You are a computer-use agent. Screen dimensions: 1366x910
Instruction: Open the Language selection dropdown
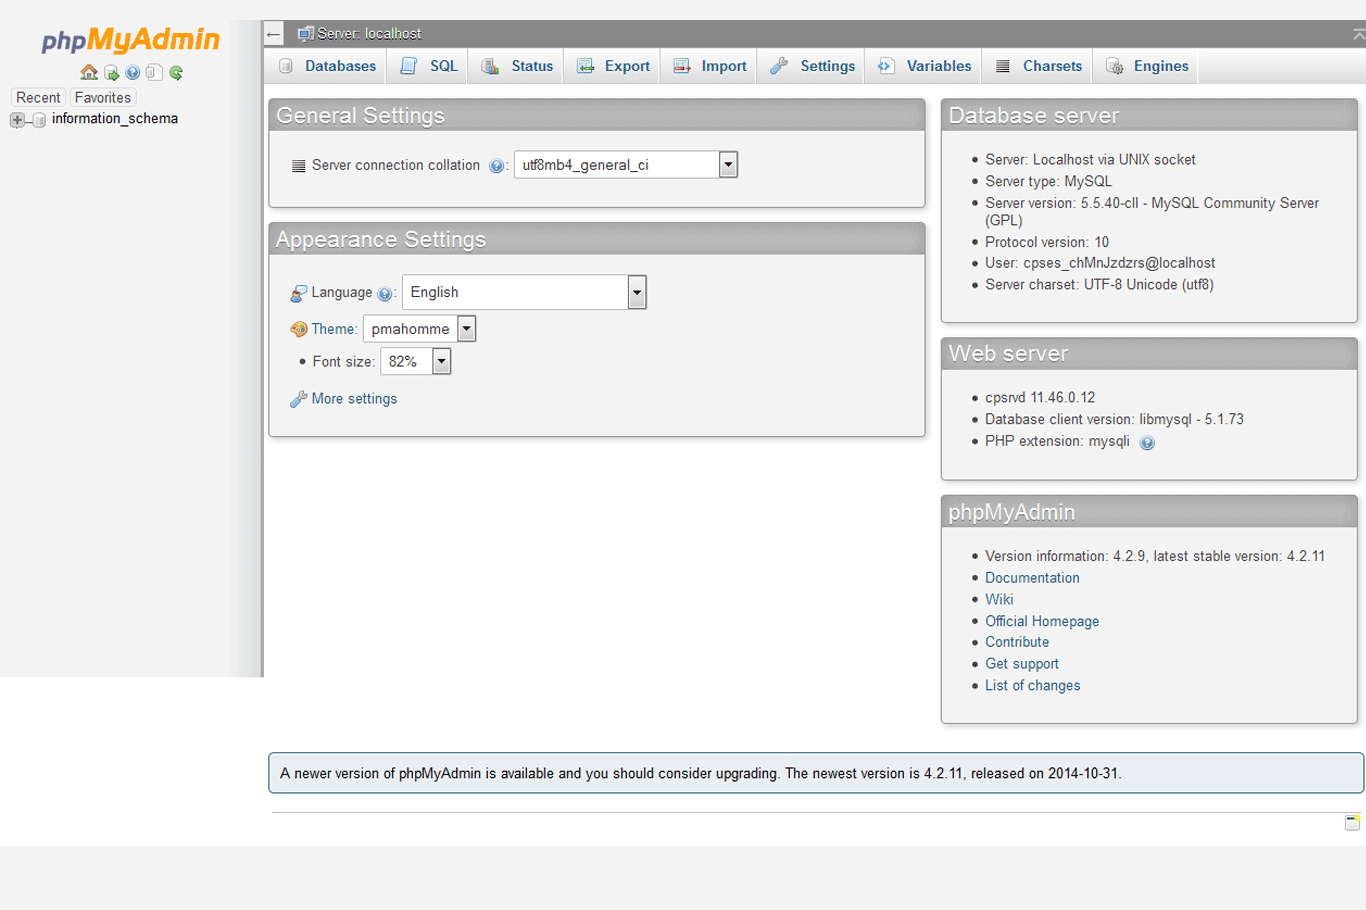(x=636, y=292)
